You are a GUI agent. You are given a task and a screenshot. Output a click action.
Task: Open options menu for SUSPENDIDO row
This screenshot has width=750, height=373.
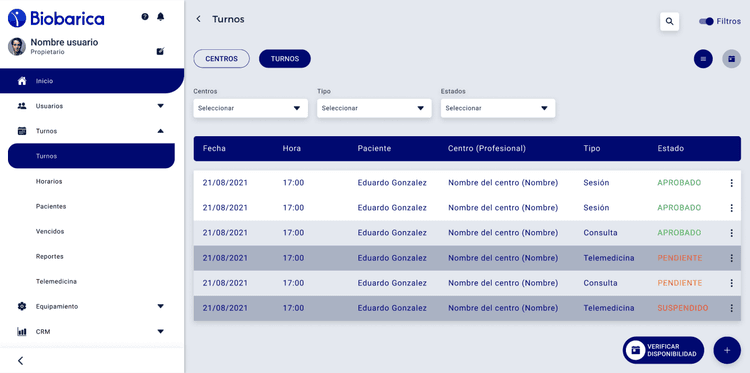[731, 308]
